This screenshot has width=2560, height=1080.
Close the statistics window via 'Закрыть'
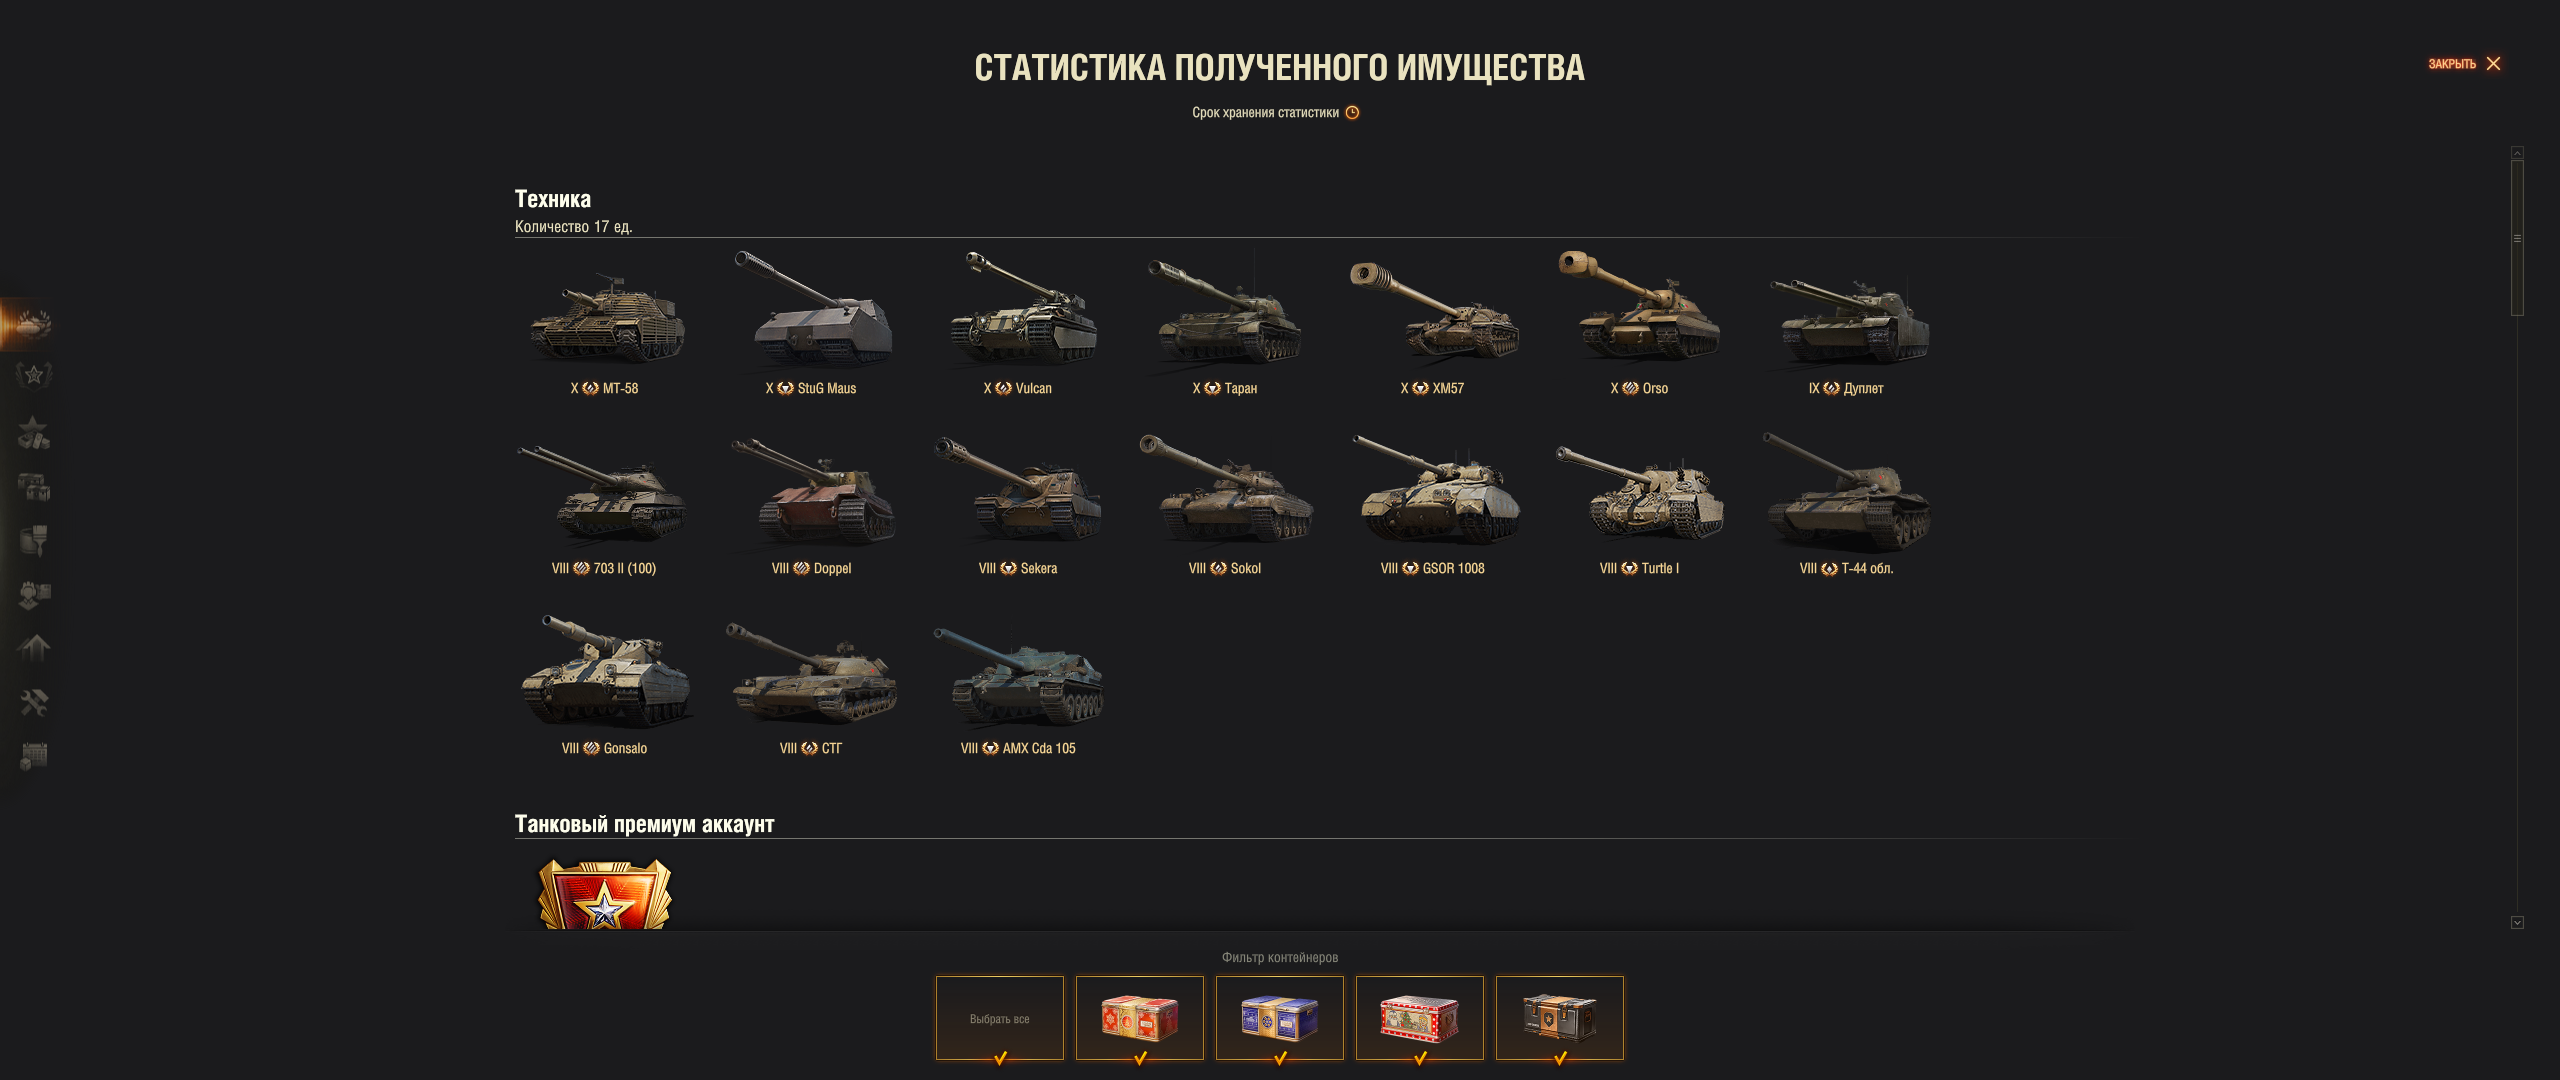2464,64
